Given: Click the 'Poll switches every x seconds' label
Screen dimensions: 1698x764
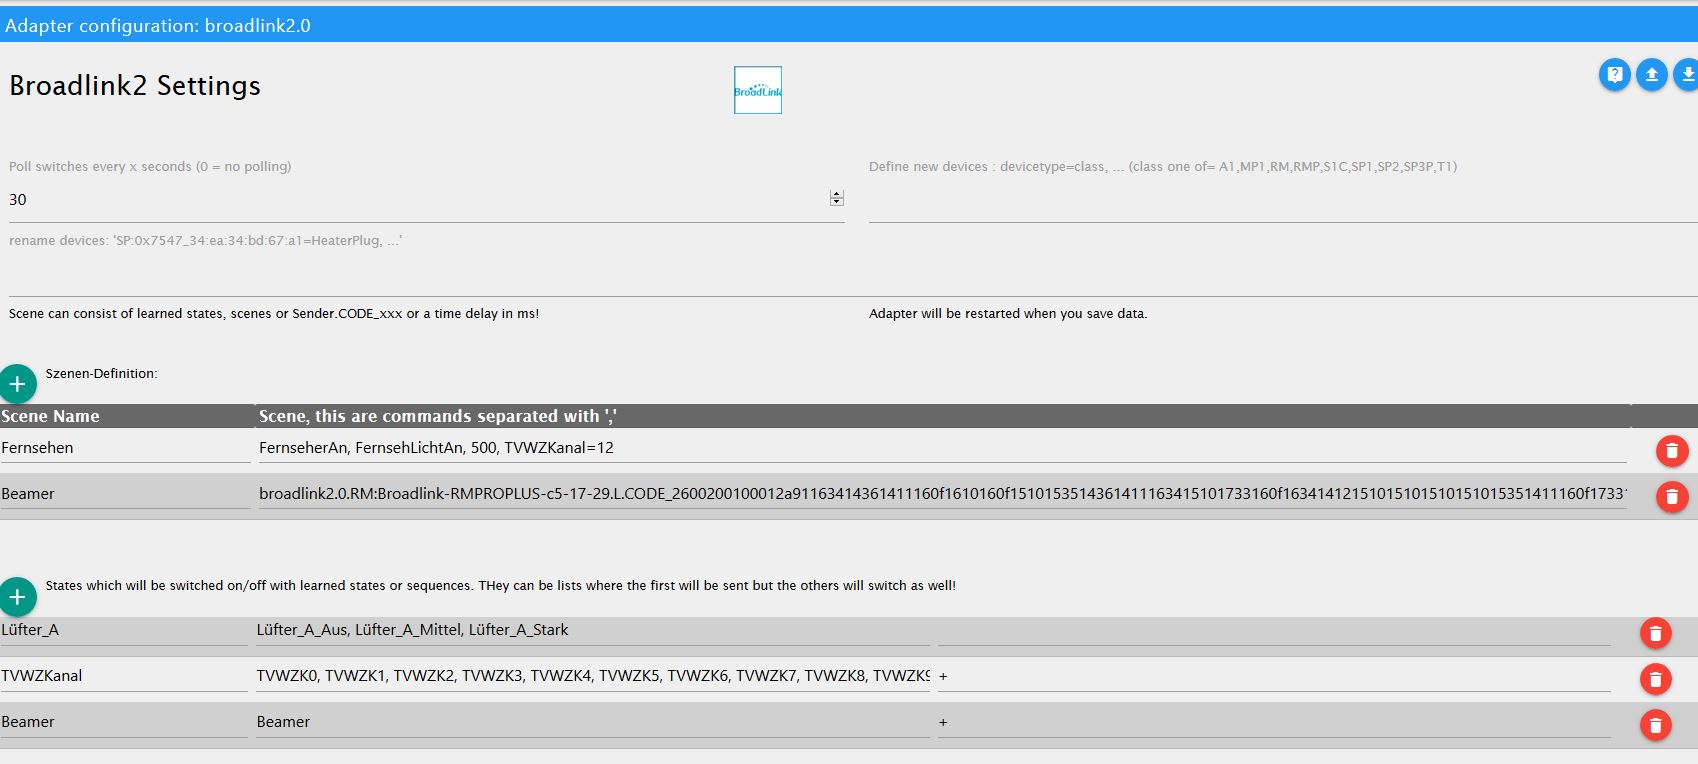Looking at the screenshot, I should coord(150,167).
